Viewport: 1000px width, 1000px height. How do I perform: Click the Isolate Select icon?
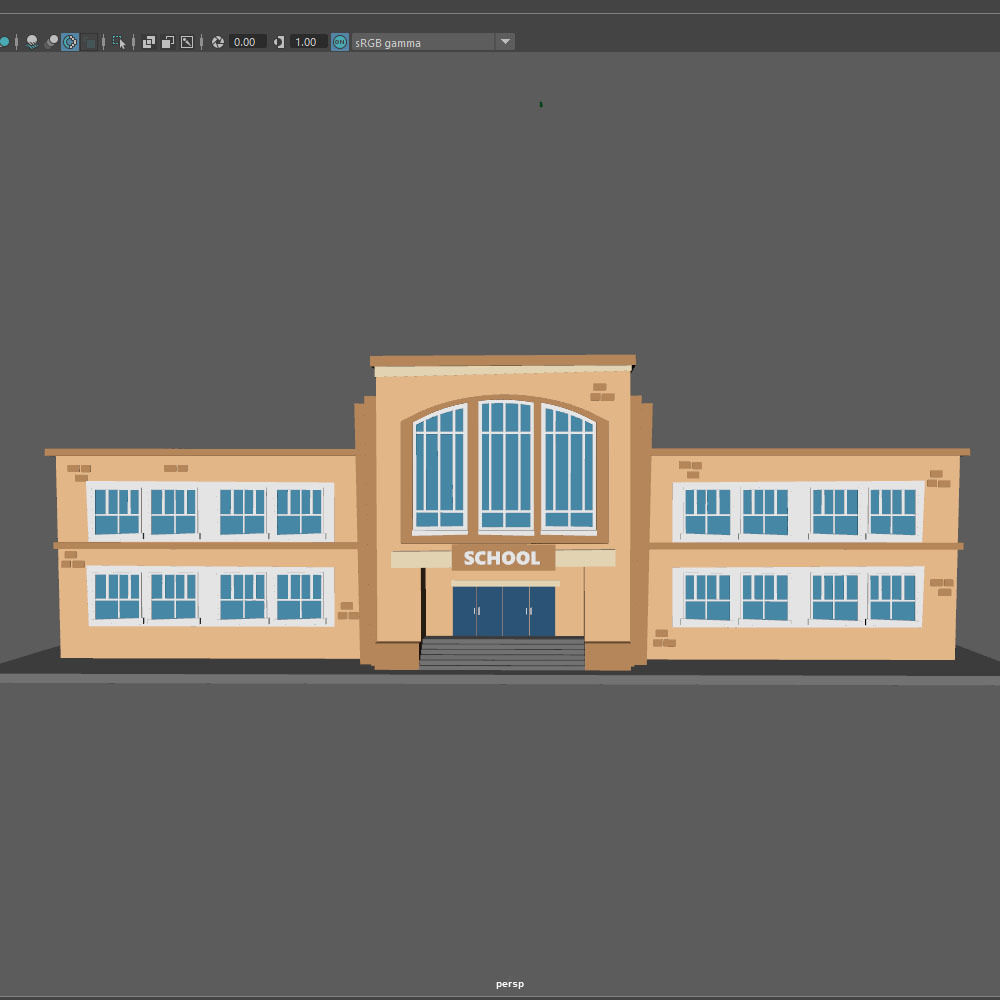(x=119, y=42)
